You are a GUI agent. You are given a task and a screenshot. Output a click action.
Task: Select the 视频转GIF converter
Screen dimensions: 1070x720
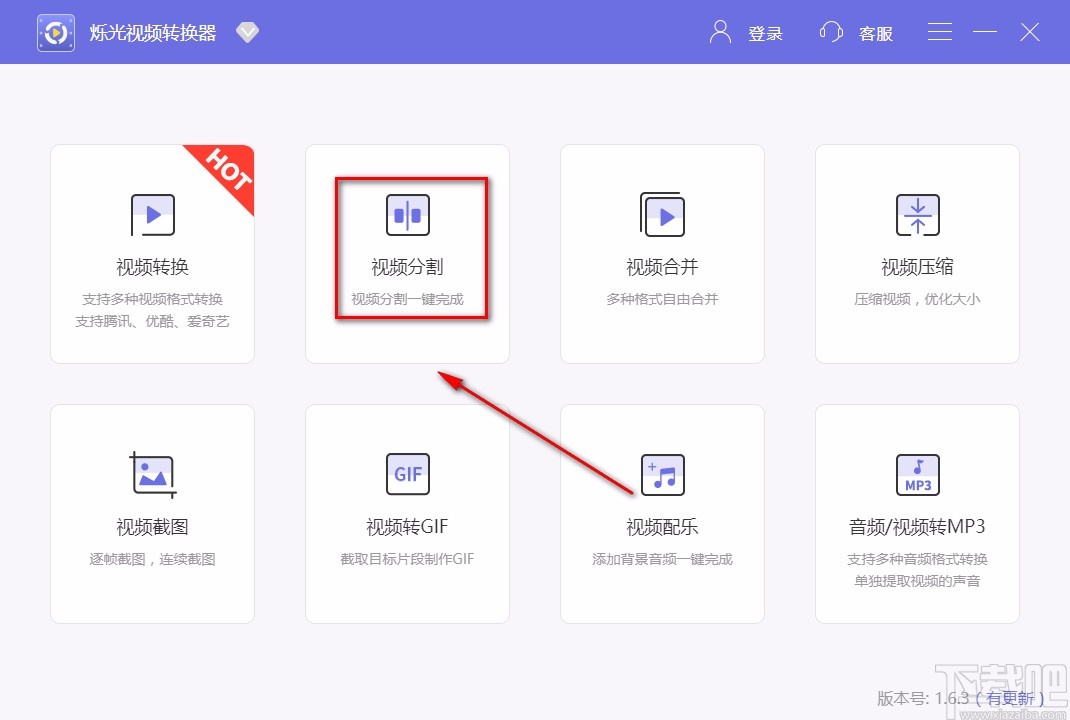point(407,513)
